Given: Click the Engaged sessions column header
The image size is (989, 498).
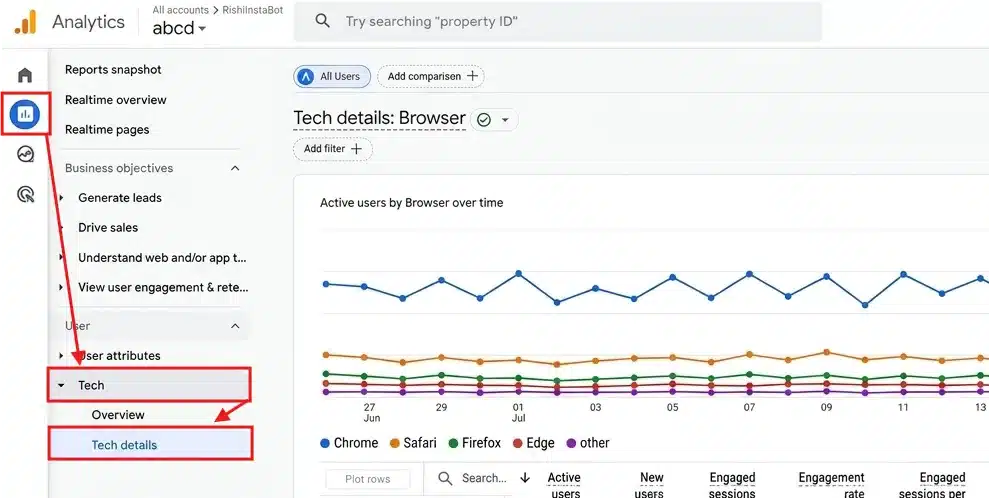Looking at the screenshot, I should click(732, 485).
